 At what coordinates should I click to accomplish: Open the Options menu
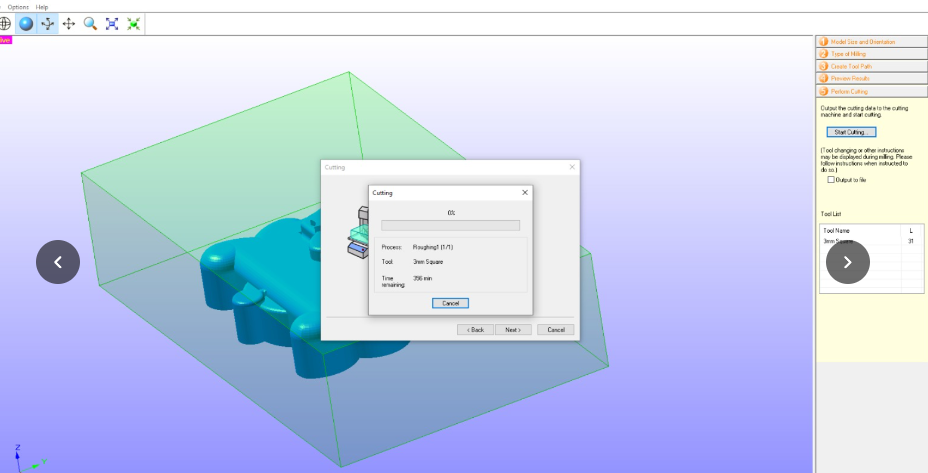pyautogui.click(x=18, y=7)
